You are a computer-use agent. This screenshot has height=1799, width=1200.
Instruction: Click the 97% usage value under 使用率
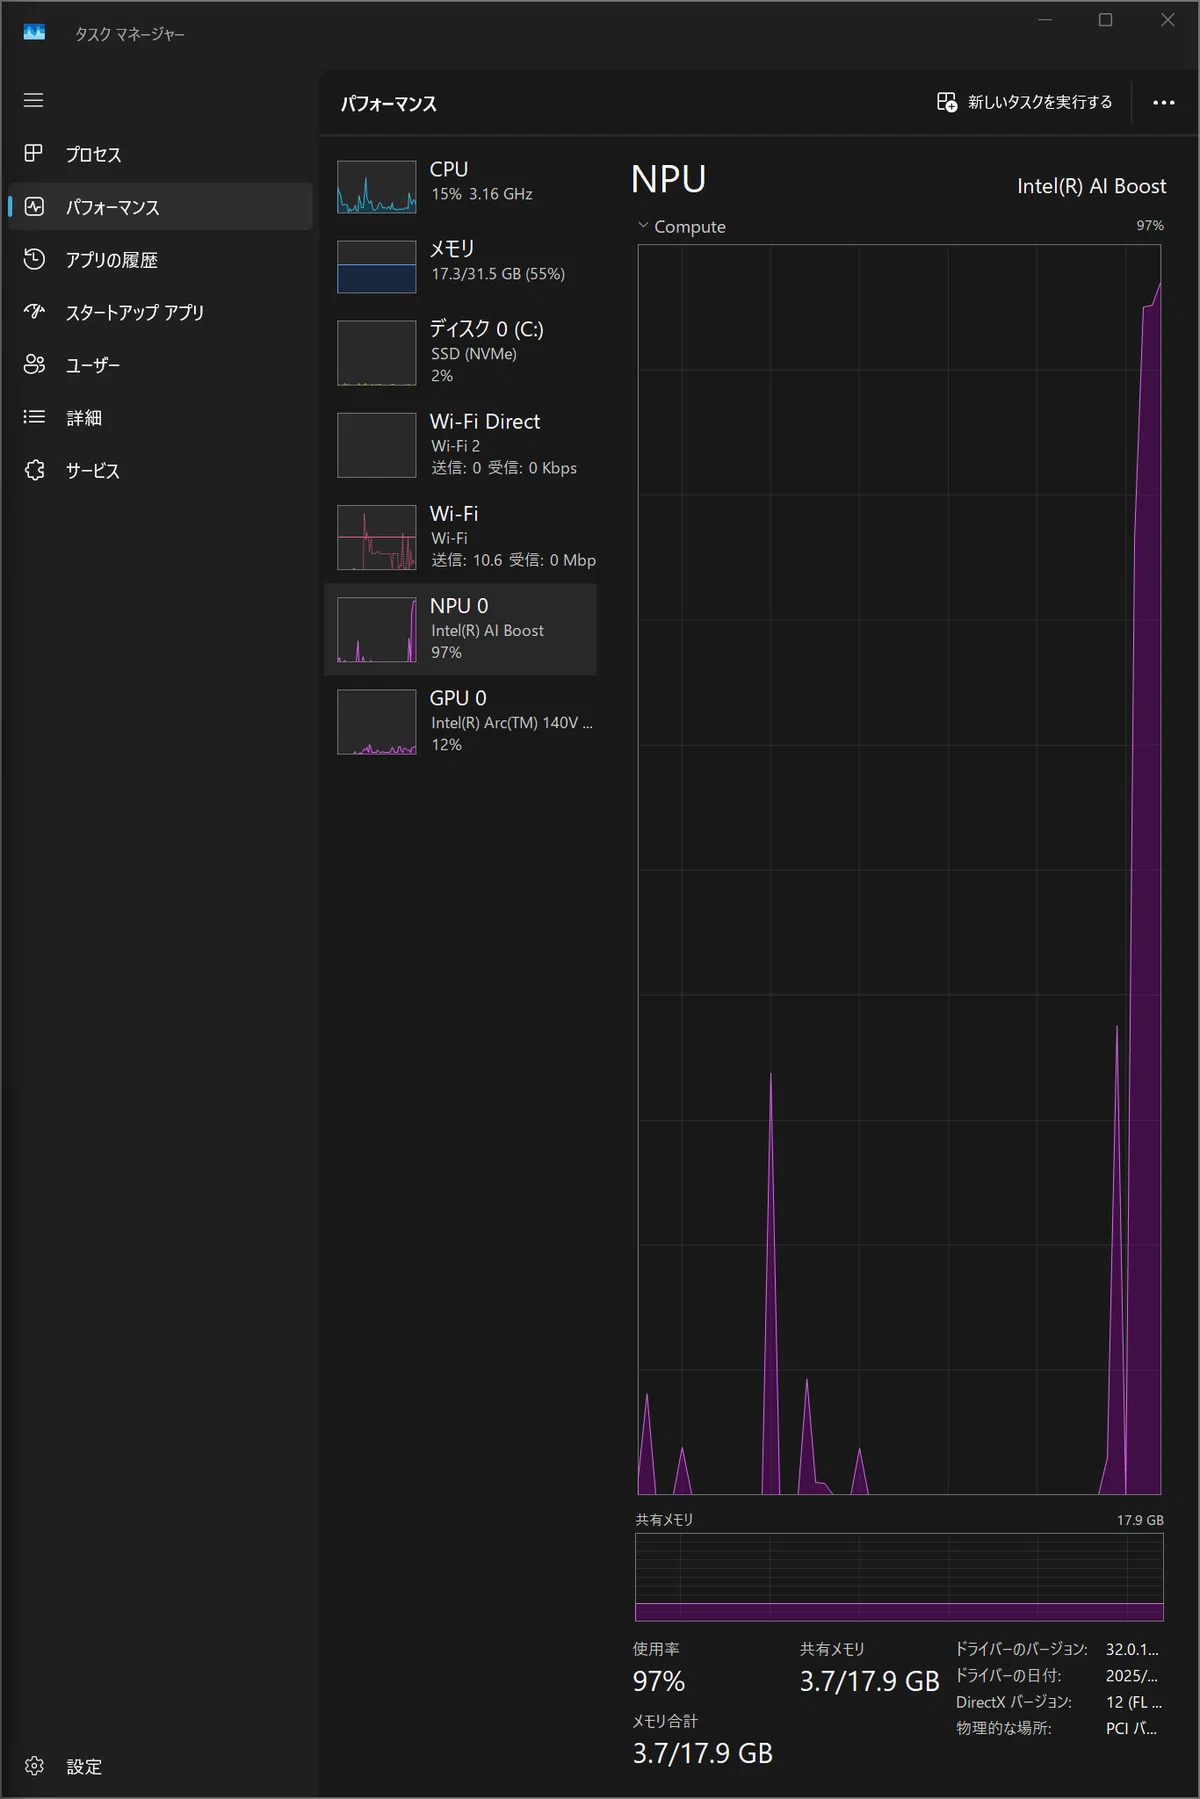click(x=659, y=1682)
